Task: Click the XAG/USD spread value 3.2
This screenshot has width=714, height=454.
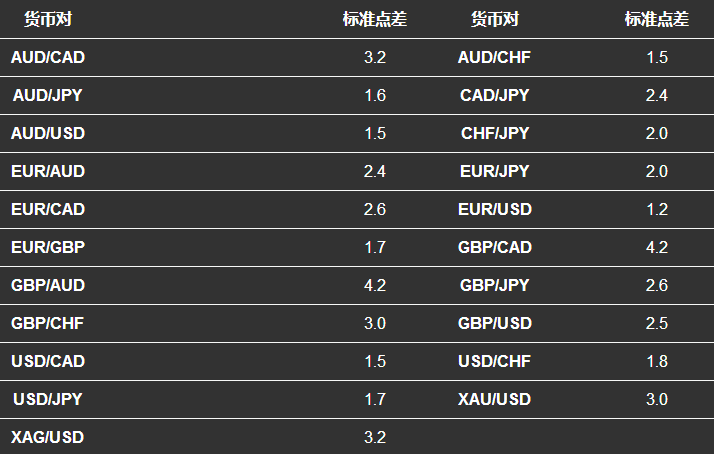Action: coord(375,437)
